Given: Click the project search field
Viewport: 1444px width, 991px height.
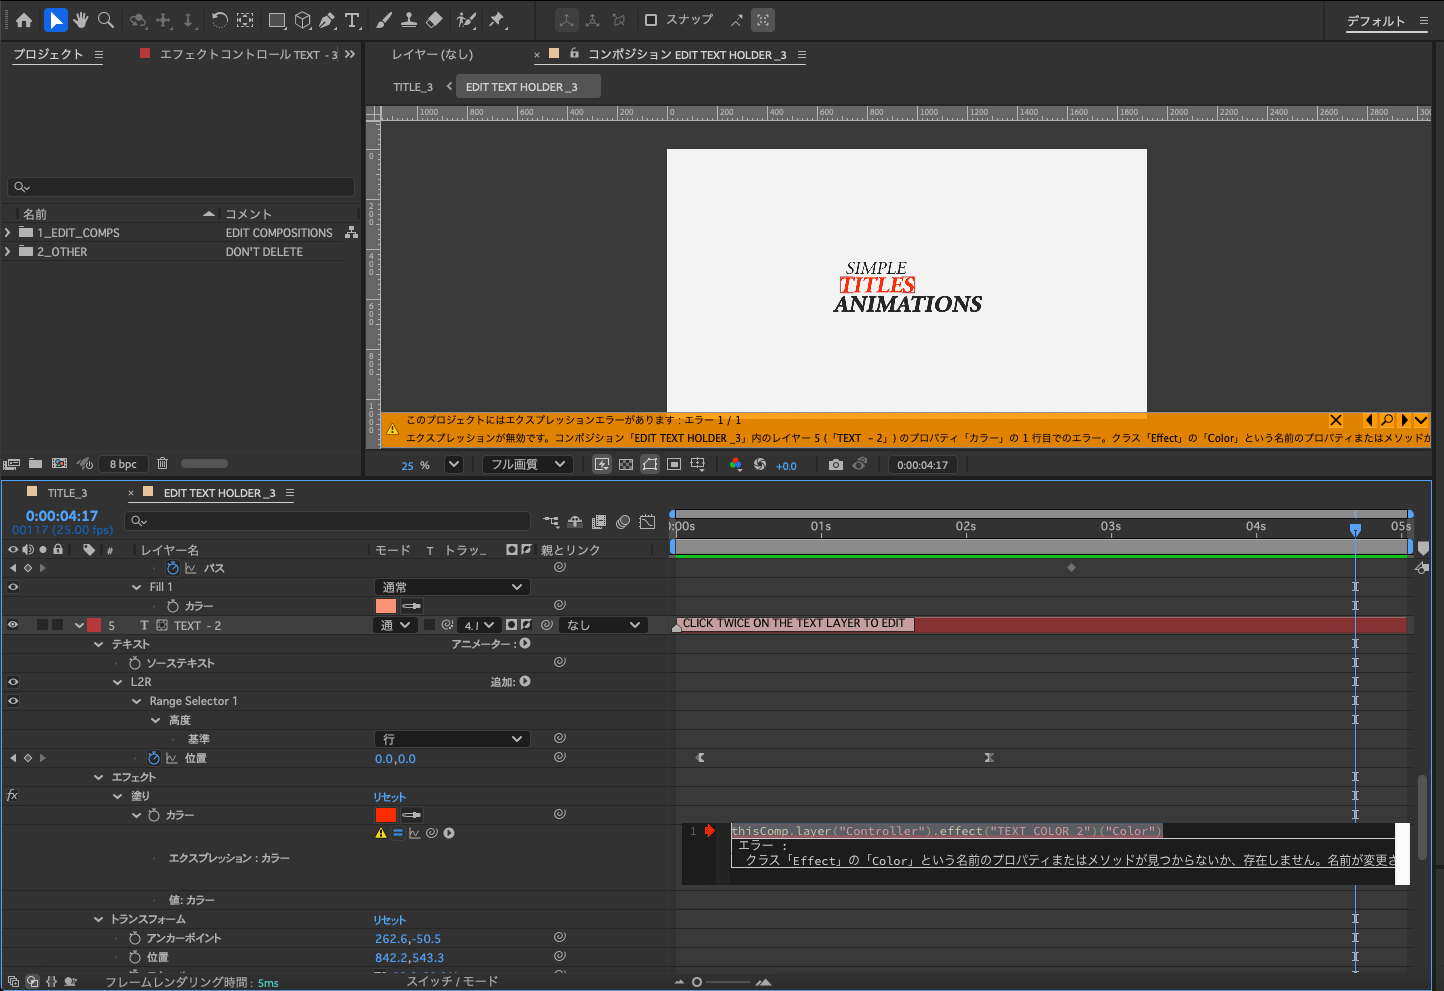Looking at the screenshot, I should pos(182,187).
